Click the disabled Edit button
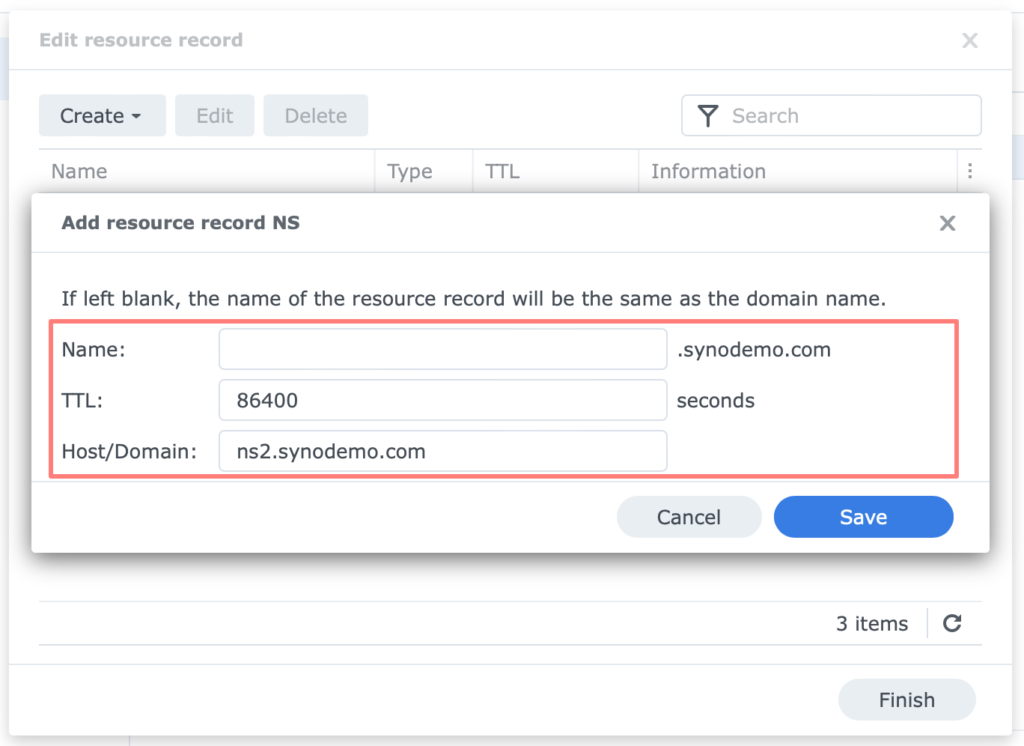 click(x=214, y=115)
